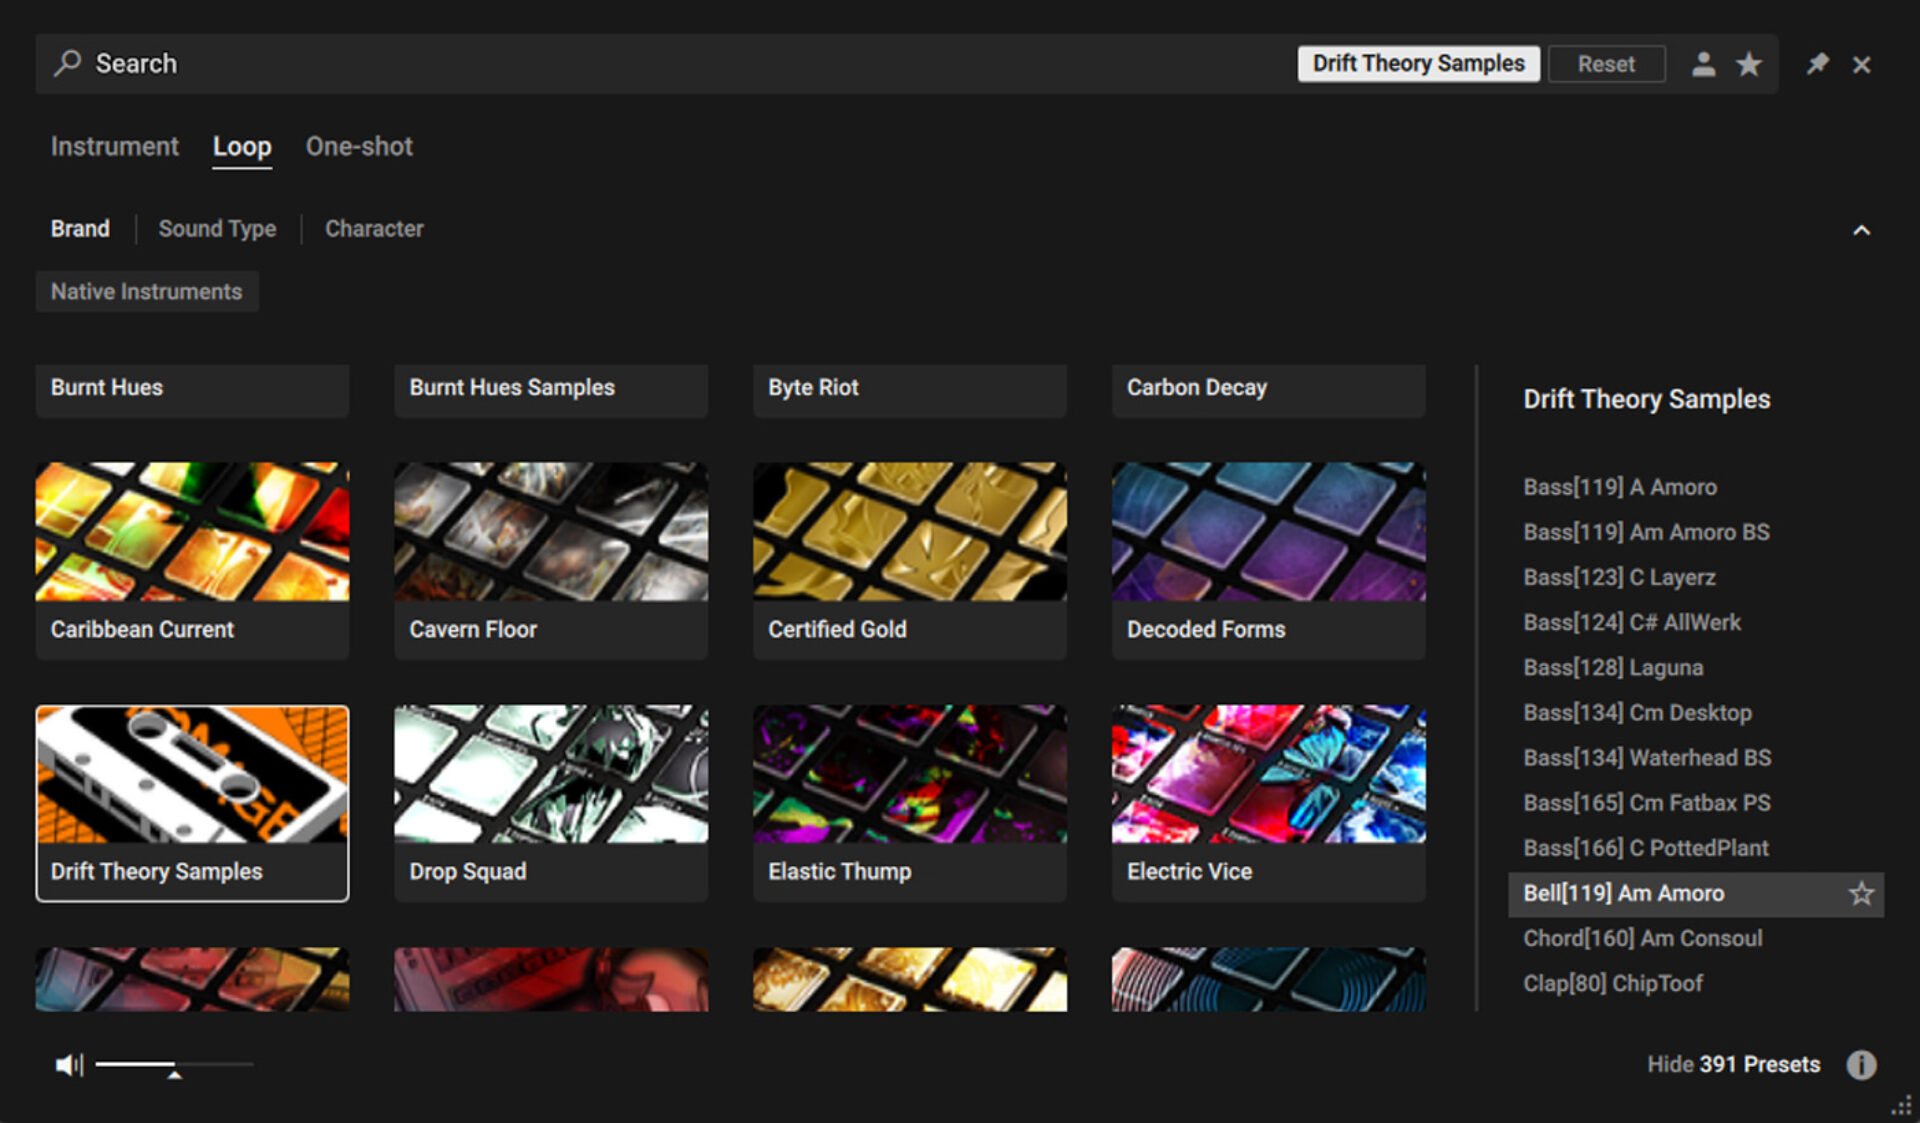
Task: Select the Caribbean Current expansion thumbnail
Action: click(192, 560)
